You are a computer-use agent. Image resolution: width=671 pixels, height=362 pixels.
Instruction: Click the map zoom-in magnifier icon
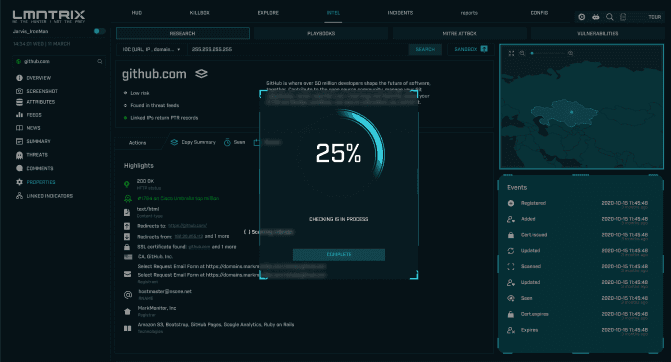570,53
